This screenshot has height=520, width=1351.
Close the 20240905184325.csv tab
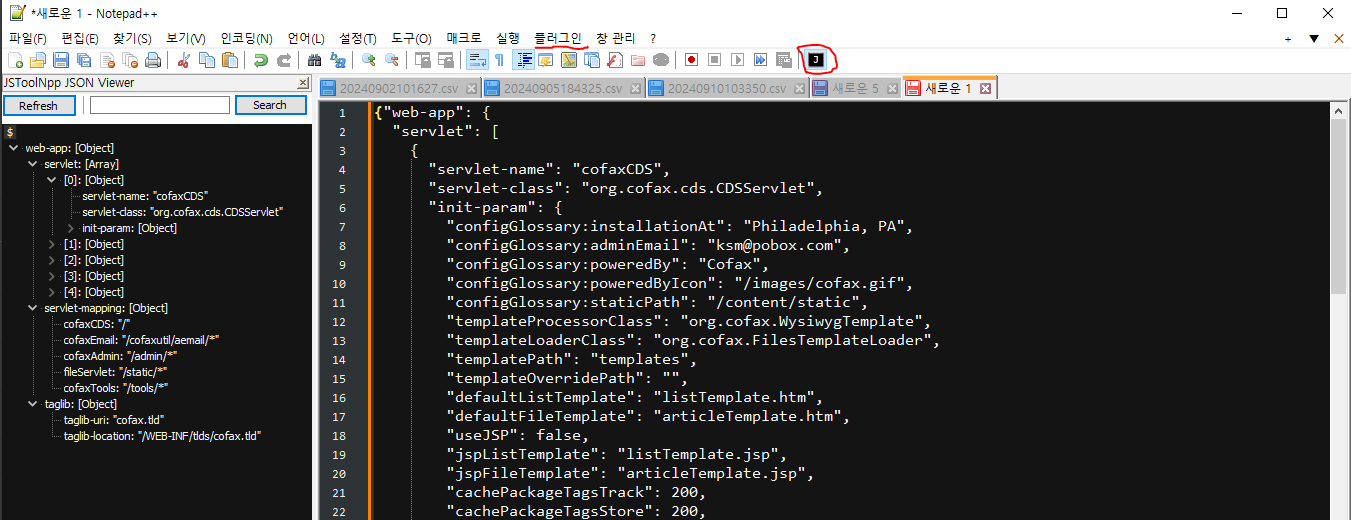[633, 88]
